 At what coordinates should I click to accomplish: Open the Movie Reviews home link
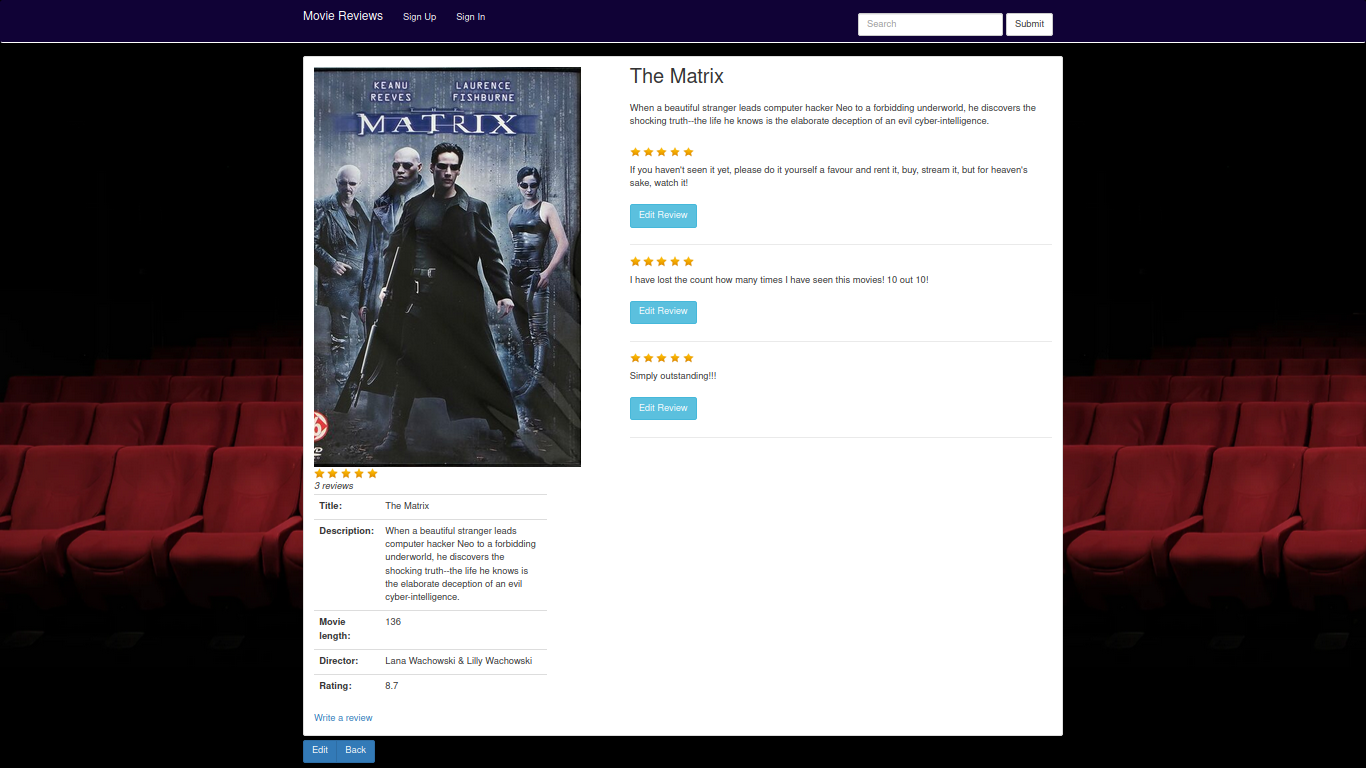click(343, 16)
